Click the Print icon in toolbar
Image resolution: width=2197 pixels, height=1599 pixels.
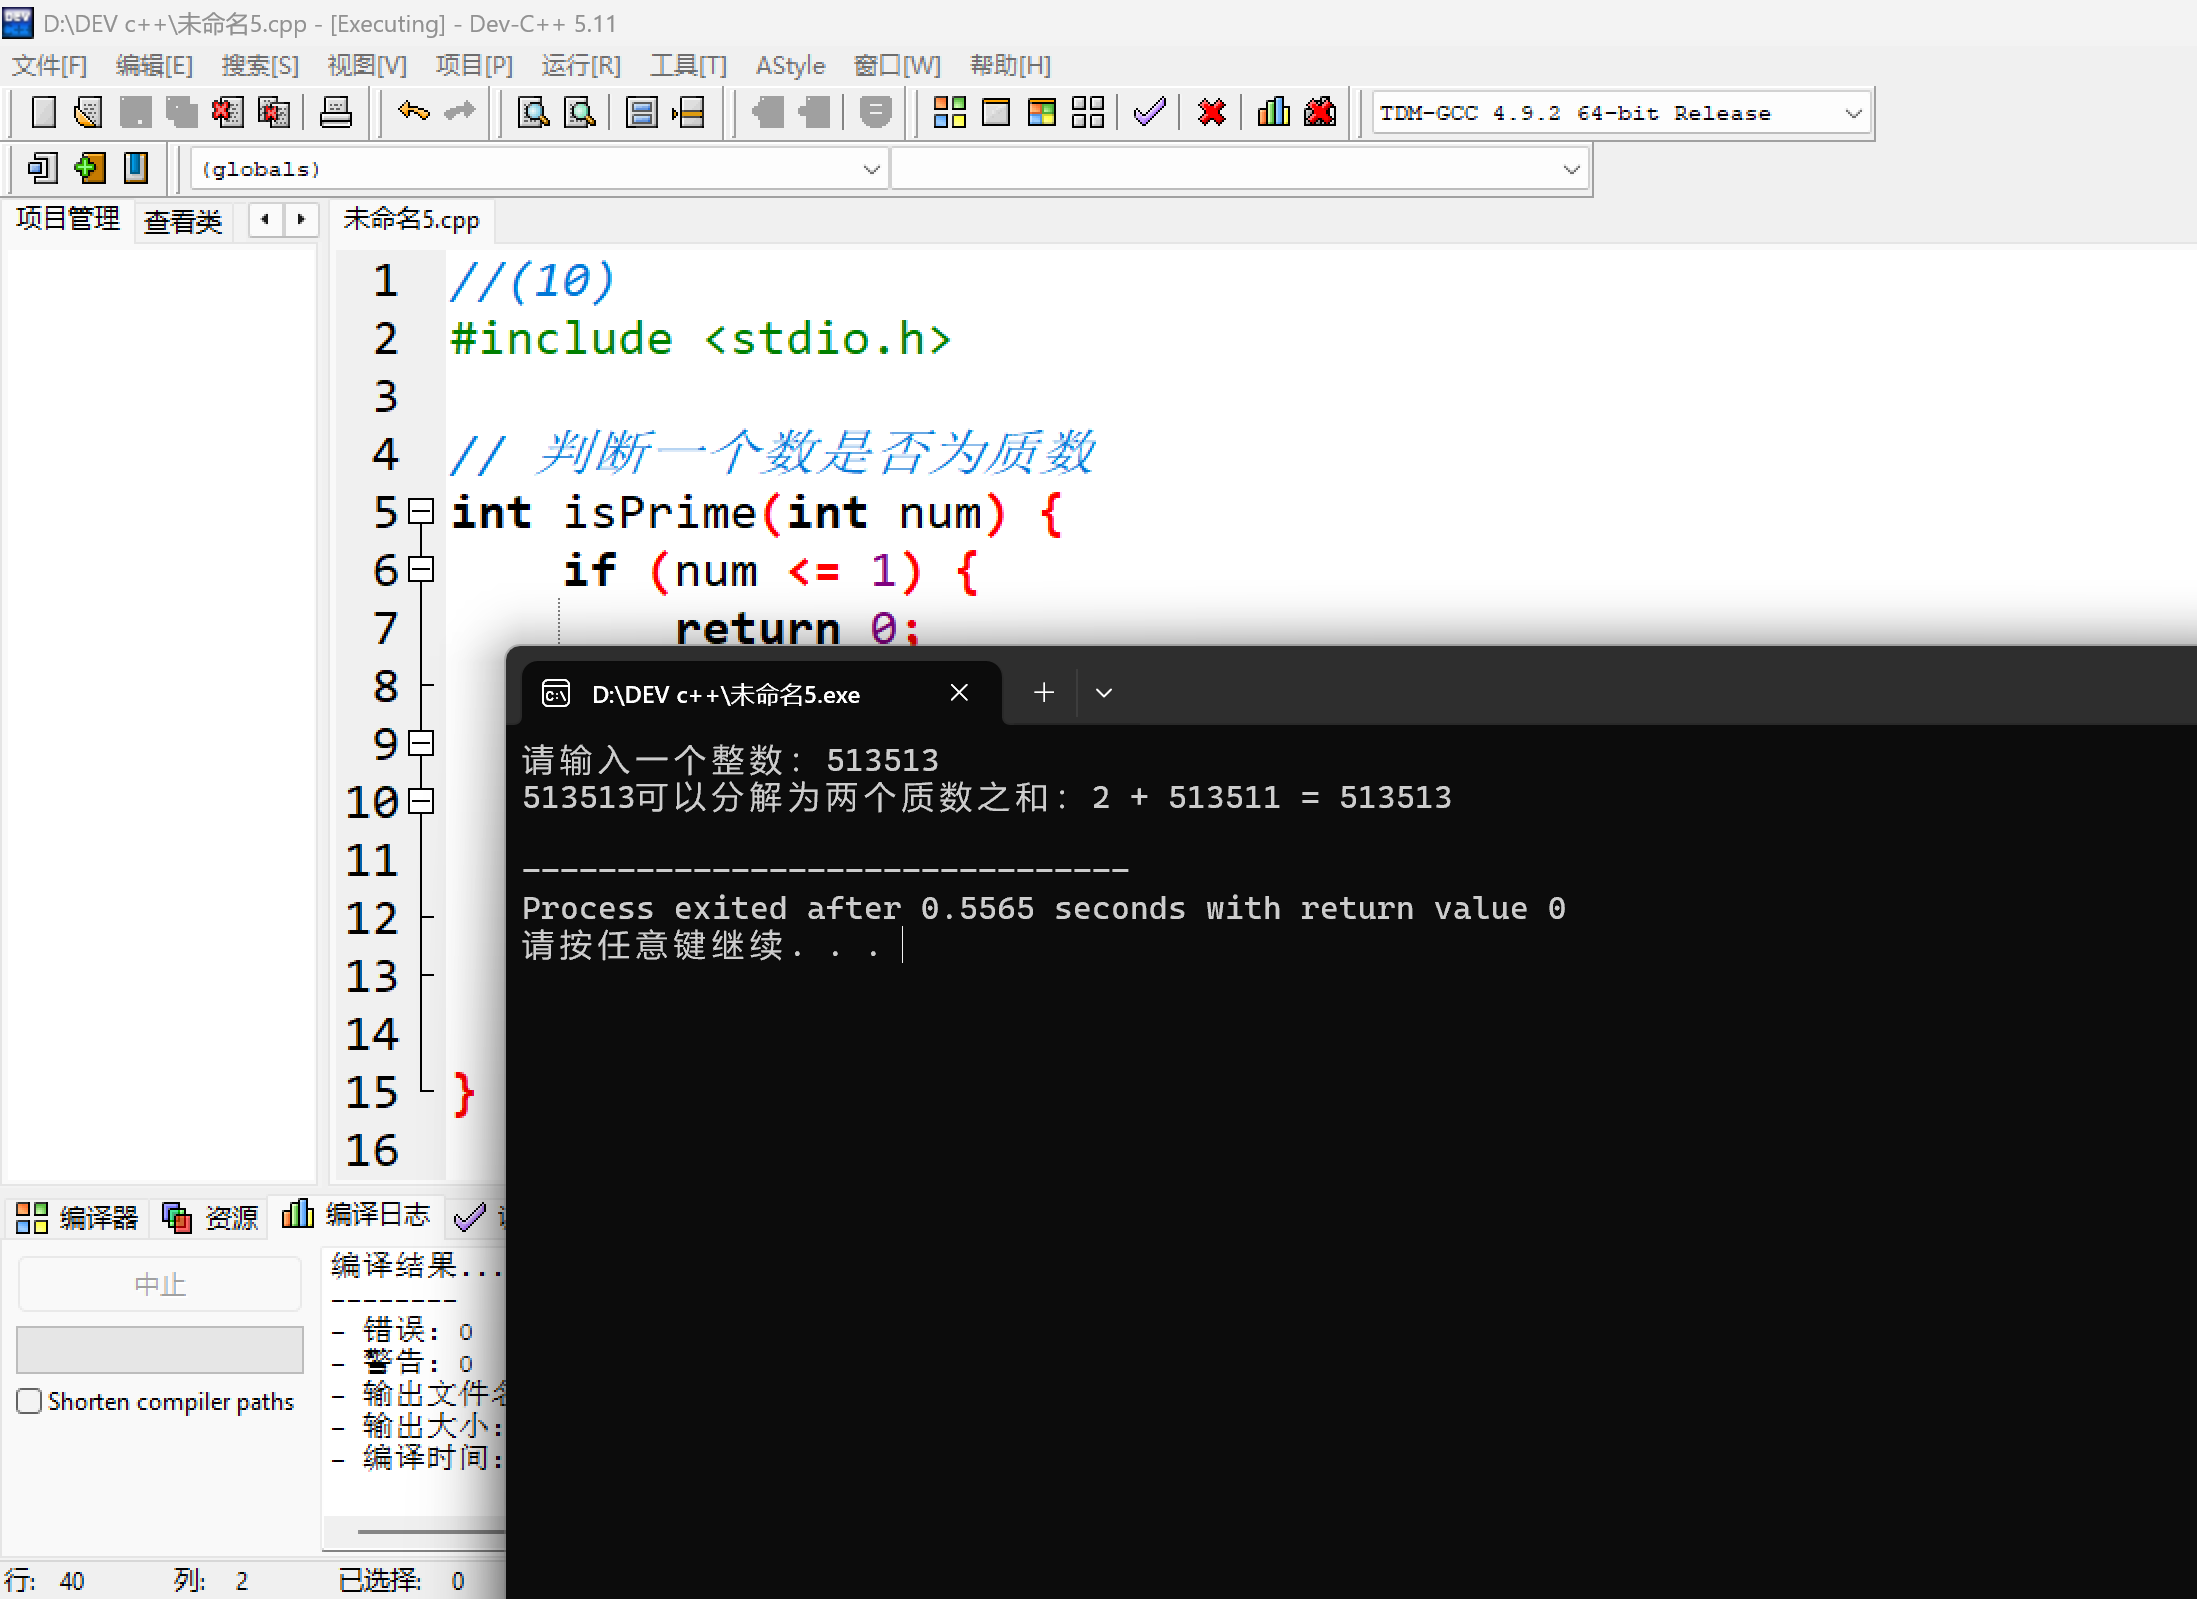(335, 112)
